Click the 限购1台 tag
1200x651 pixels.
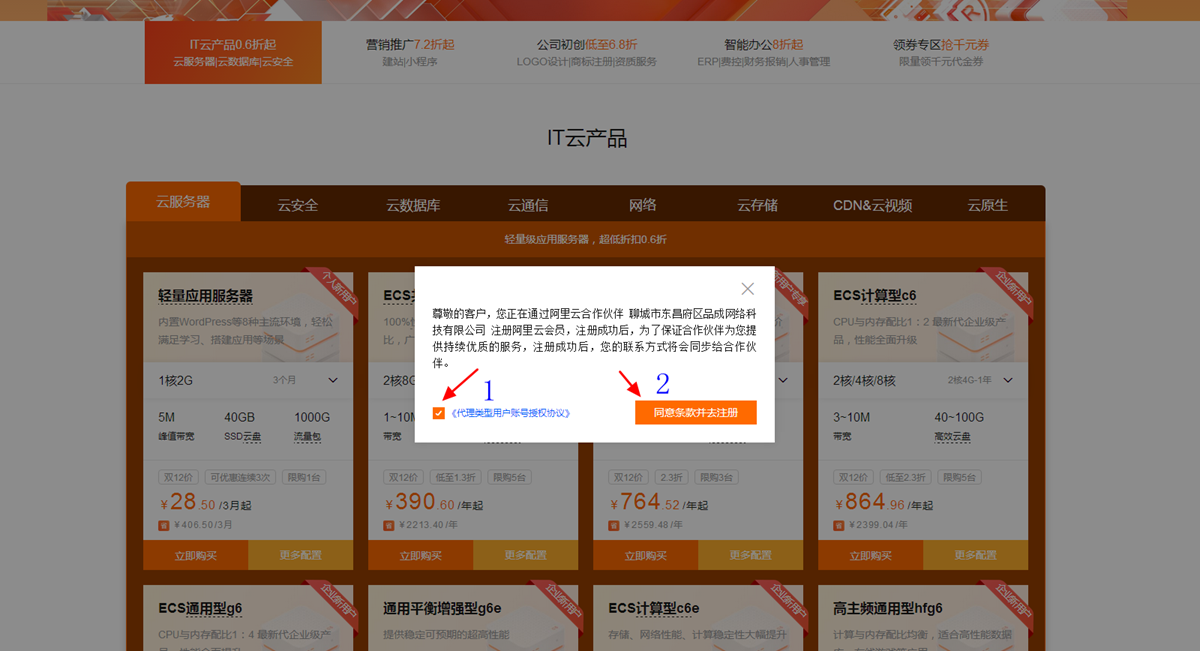coord(304,477)
